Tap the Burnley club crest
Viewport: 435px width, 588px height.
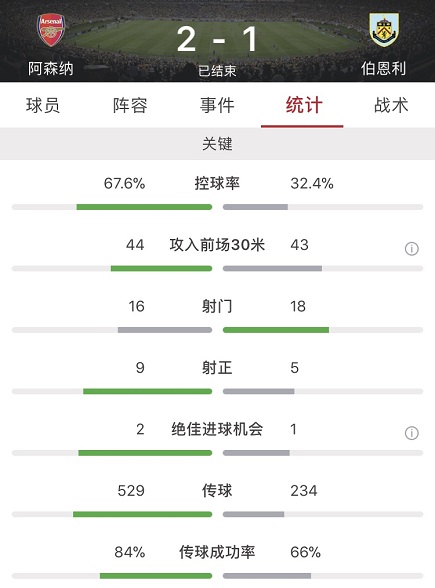click(384, 30)
